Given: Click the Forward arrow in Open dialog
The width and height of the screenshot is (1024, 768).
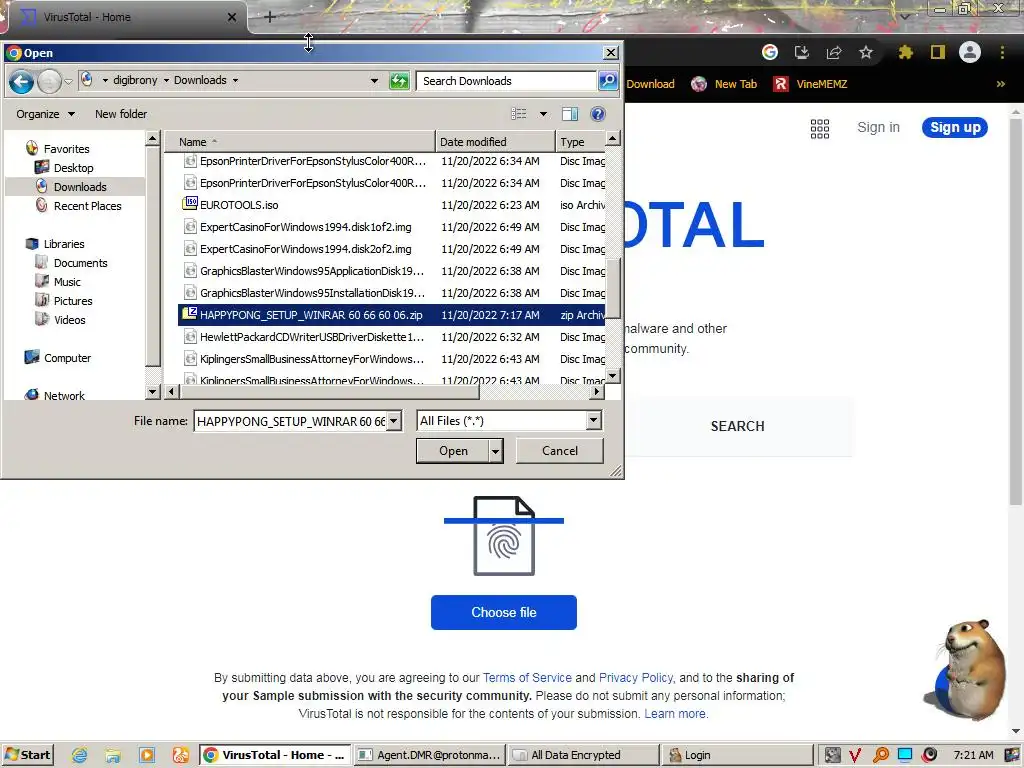Looking at the screenshot, I should 49,81.
